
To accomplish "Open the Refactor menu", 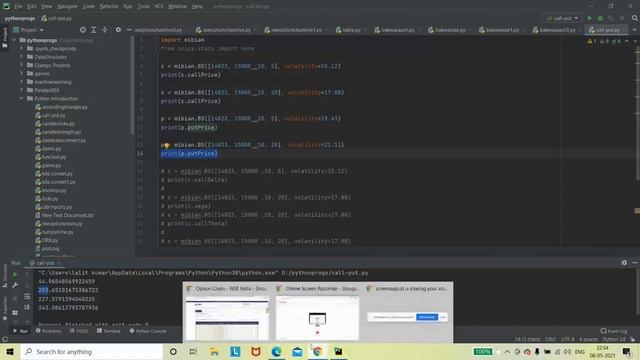I will 109,6.
